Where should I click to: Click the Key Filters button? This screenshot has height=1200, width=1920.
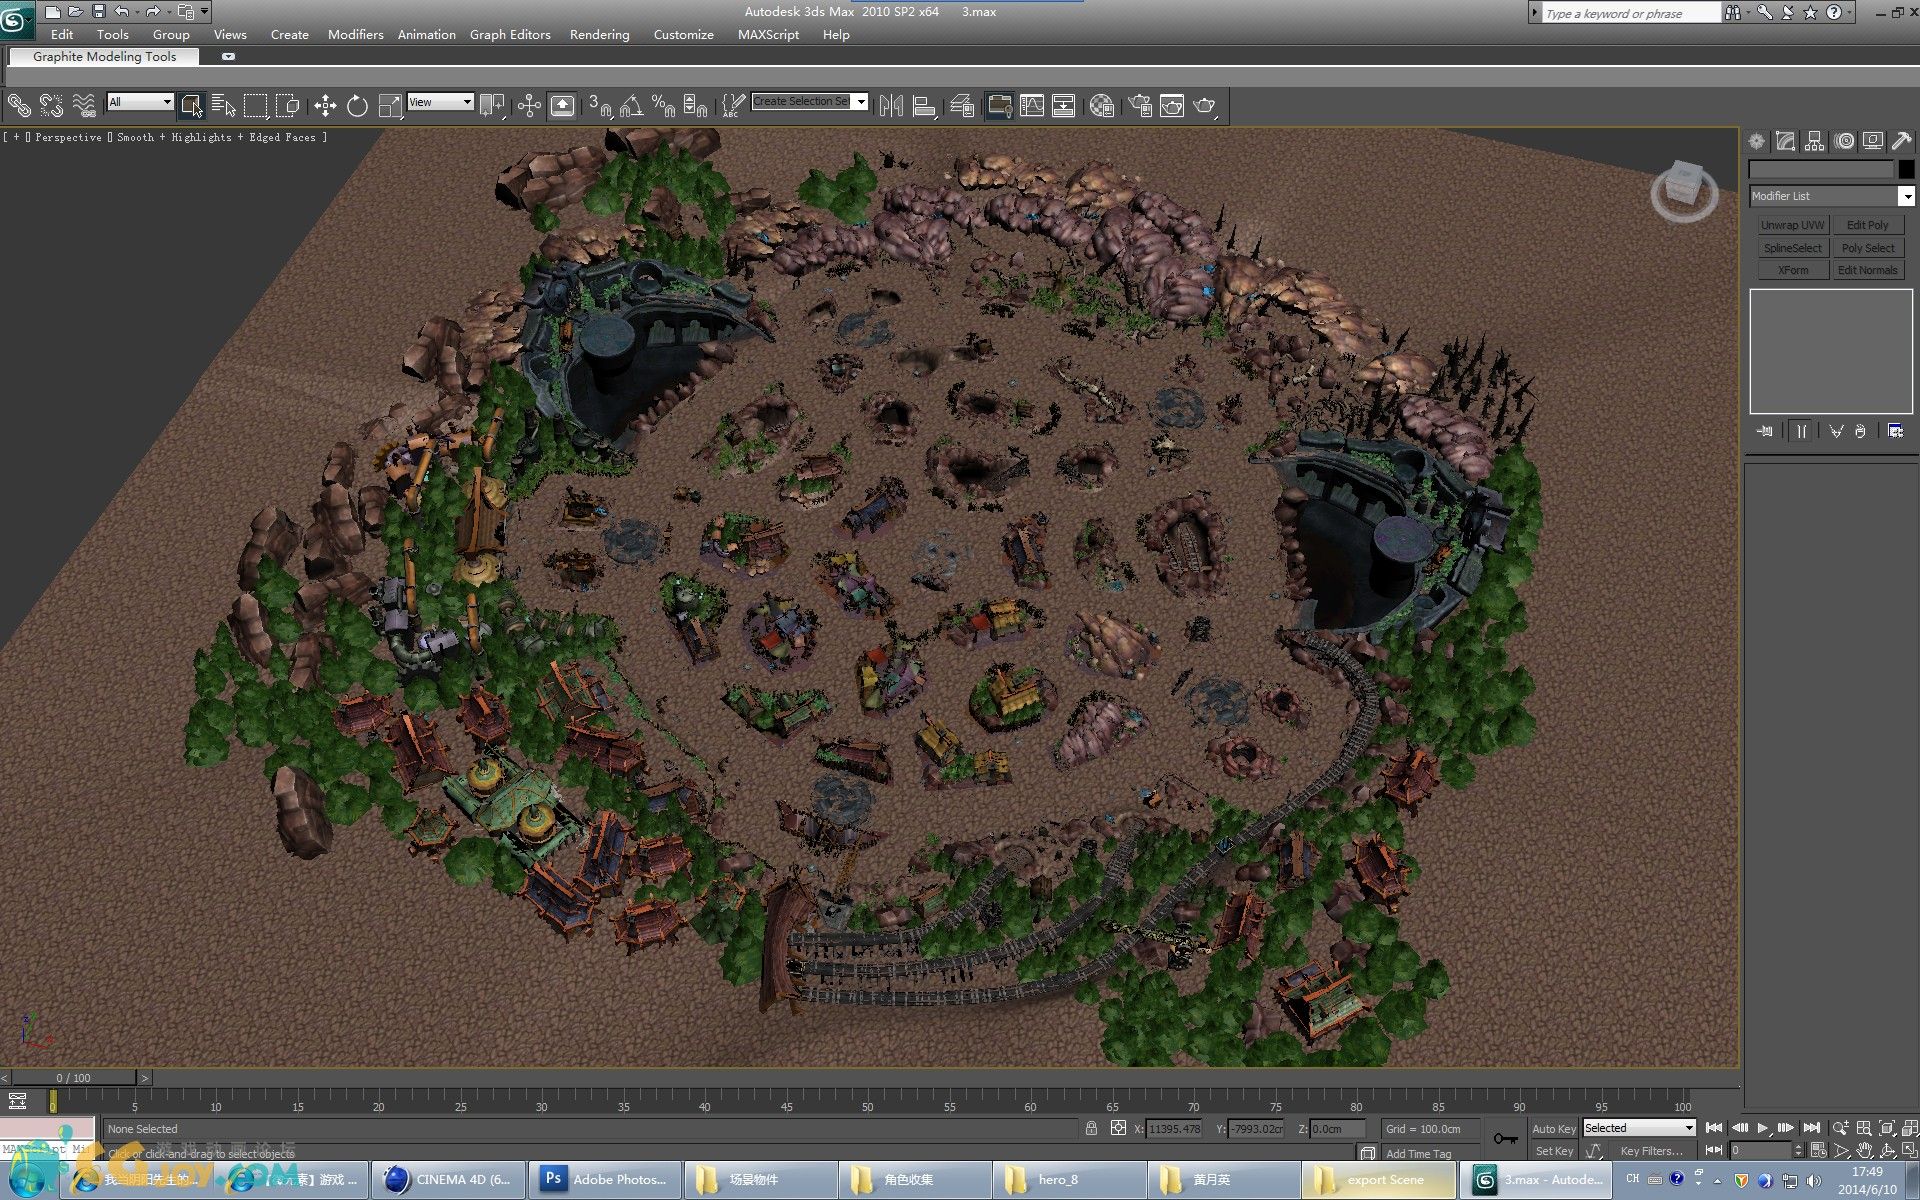coord(1651,1151)
